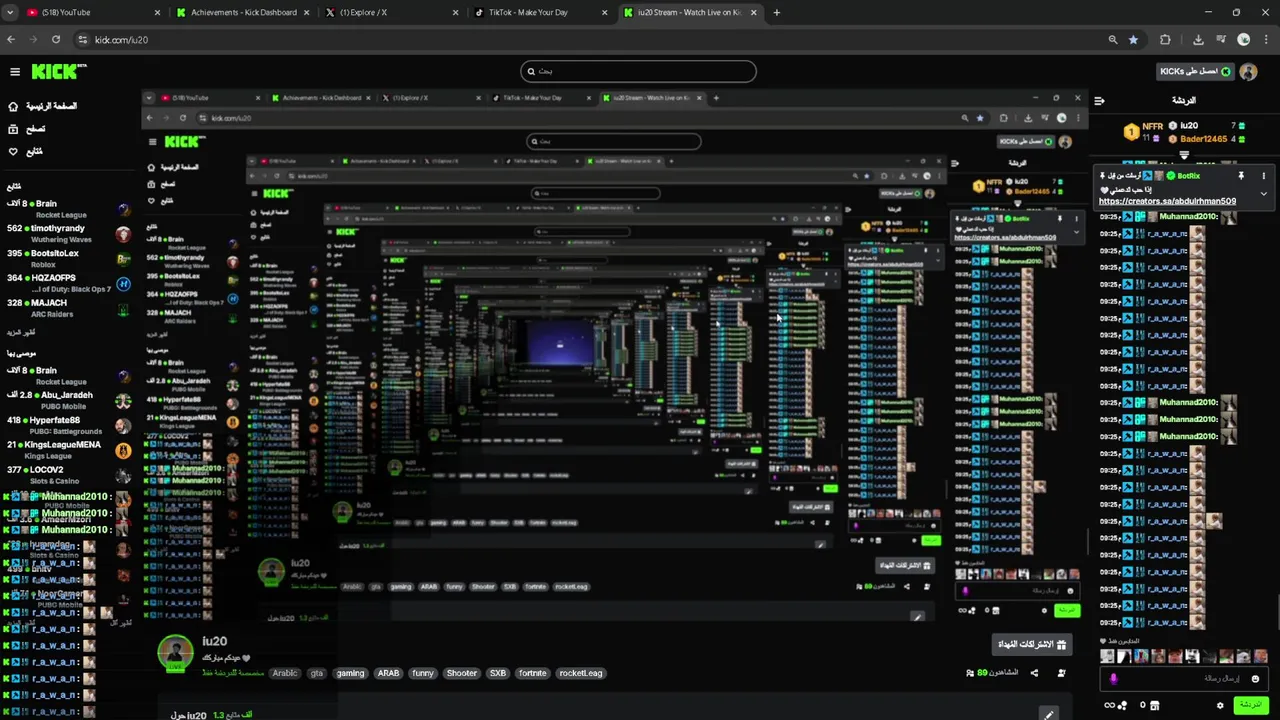Open the Kick shop icon
This screenshot has width=1280, height=720.
1155,705
